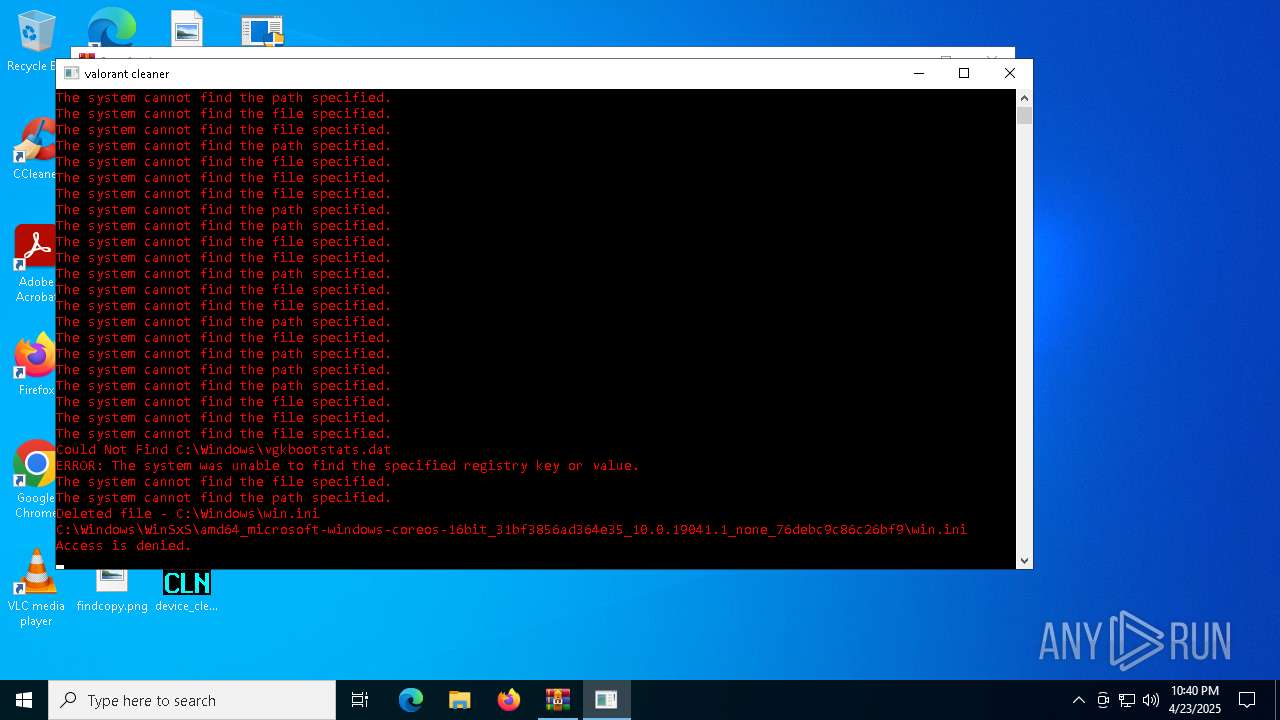The width and height of the screenshot is (1280, 720).
Task: Launch the Firefox desktop shortcut
Action: [35, 364]
